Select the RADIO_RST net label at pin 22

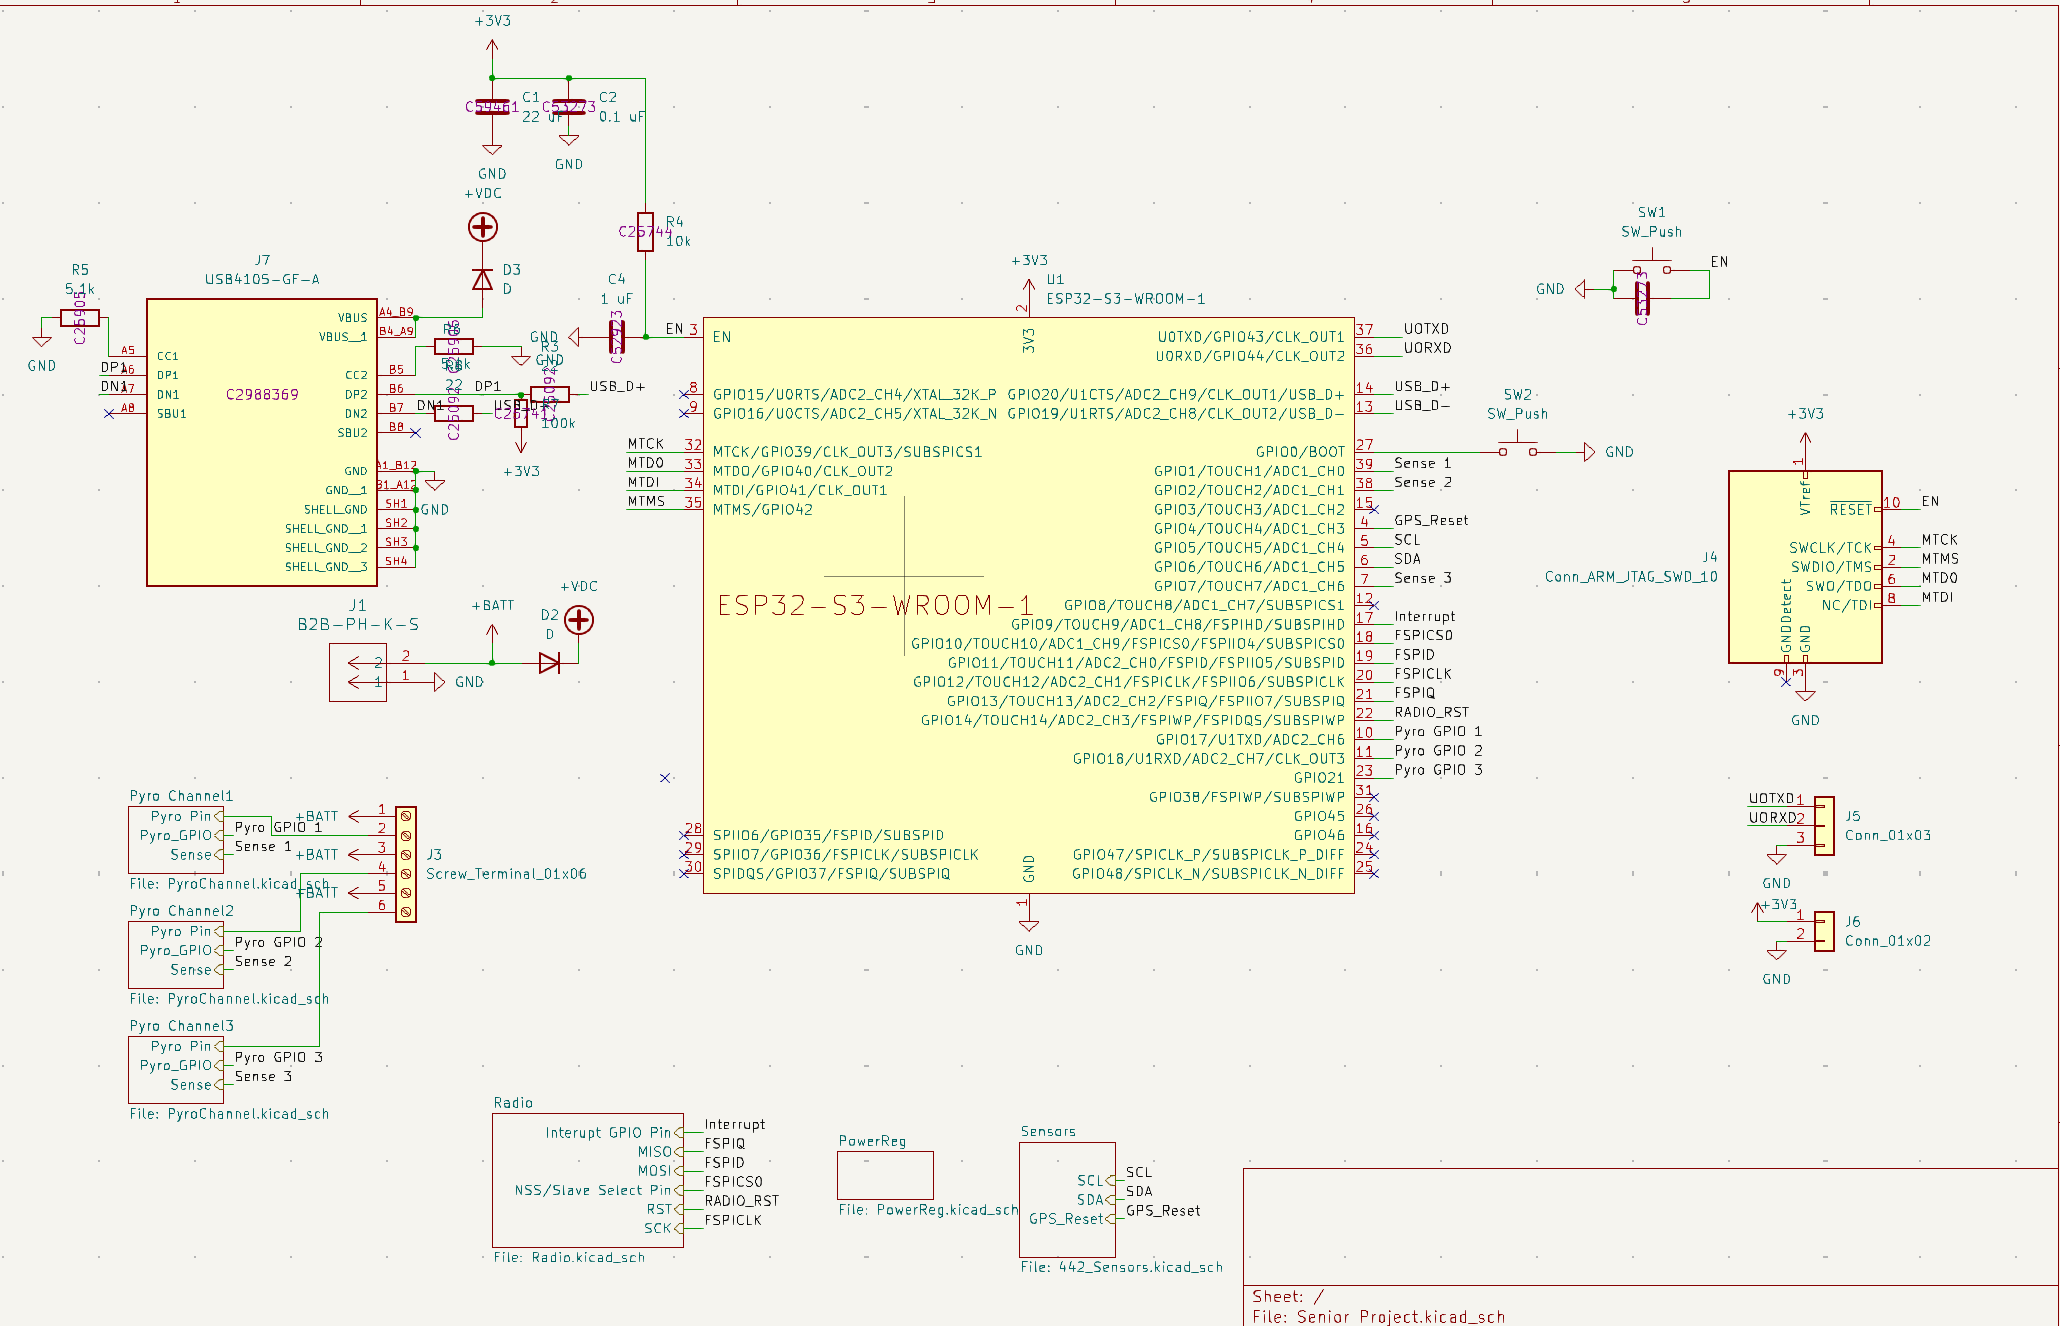click(1432, 712)
